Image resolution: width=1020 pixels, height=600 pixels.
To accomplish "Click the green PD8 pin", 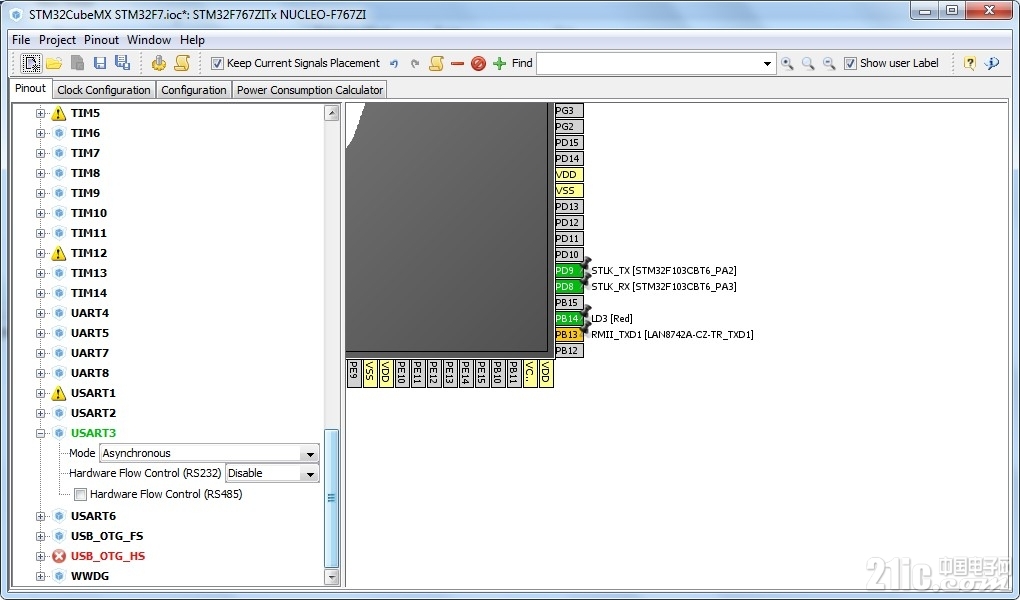I will [x=567, y=287].
